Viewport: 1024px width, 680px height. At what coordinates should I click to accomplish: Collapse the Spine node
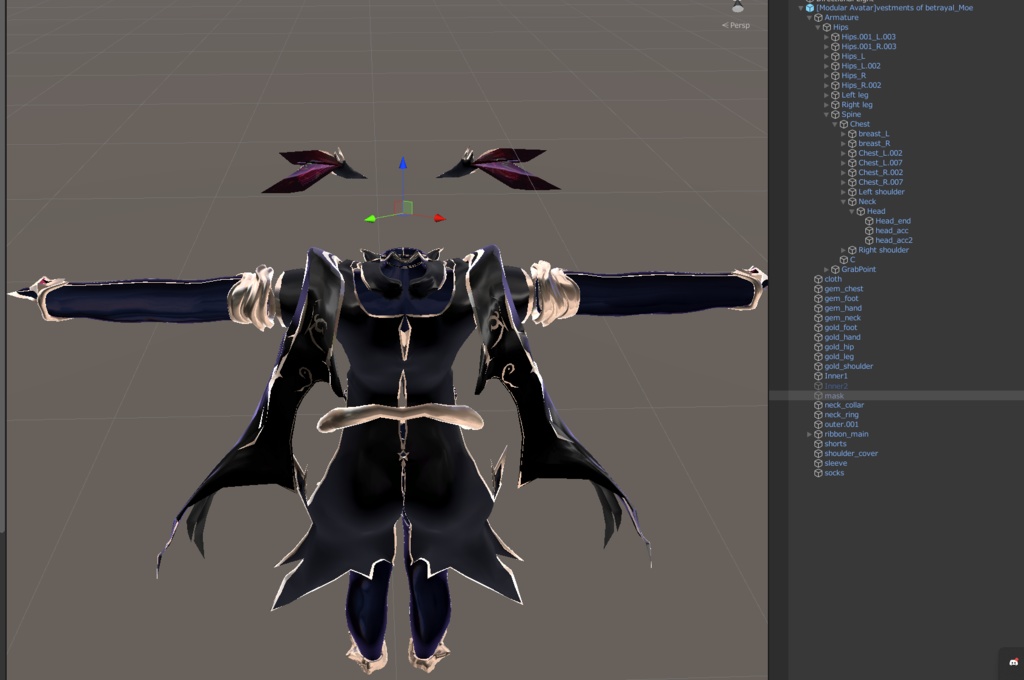tap(826, 114)
